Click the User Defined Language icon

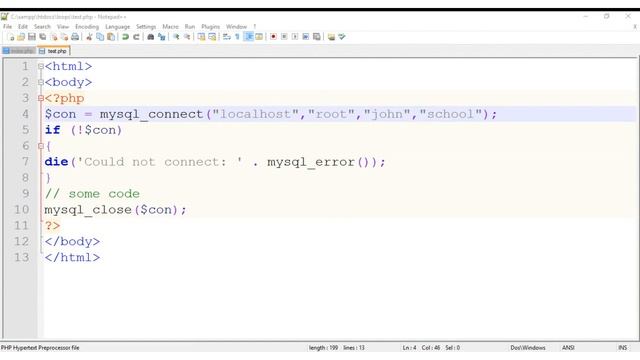[259, 37]
